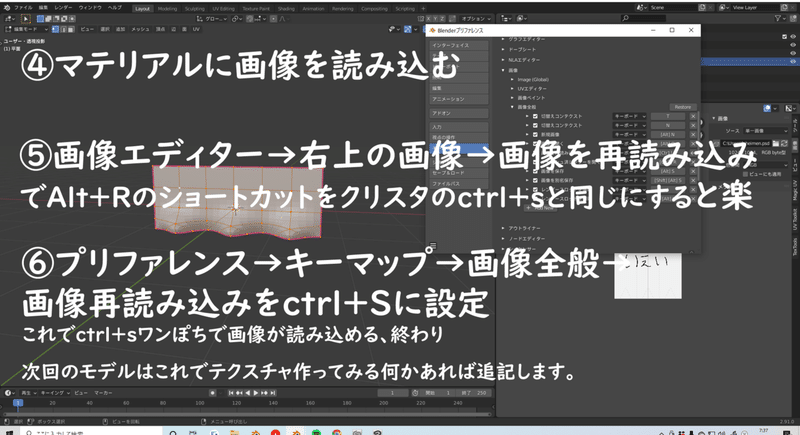This screenshot has width=800, height=435.
Task: Open the ウィンドウ menu
Action: pyautogui.click(x=90, y=8)
